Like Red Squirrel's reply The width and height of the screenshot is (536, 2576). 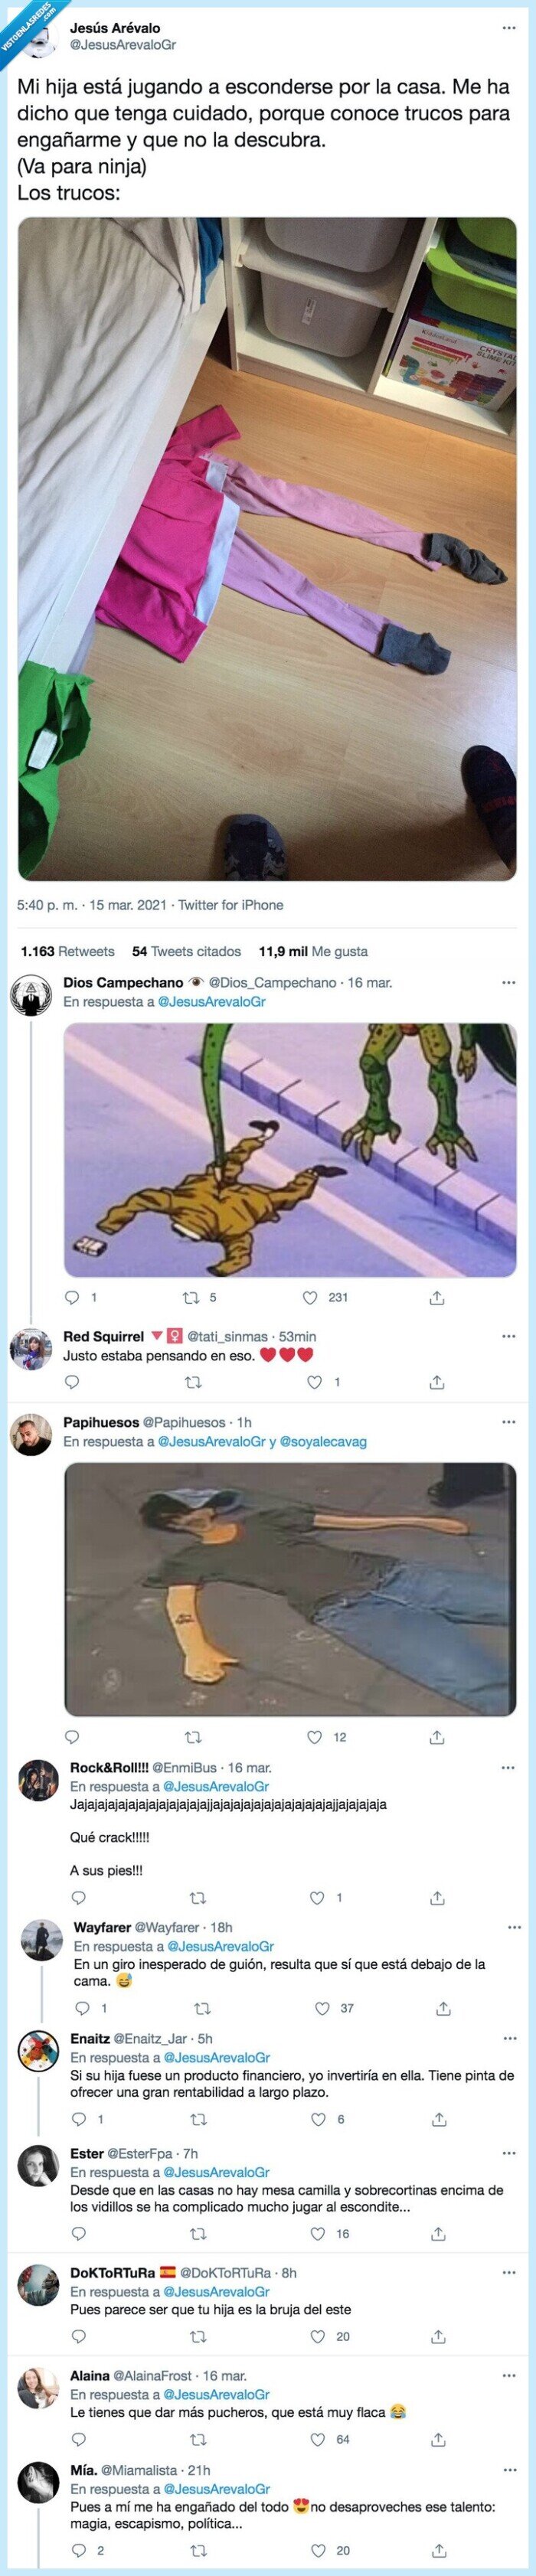click(x=315, y=1382)
